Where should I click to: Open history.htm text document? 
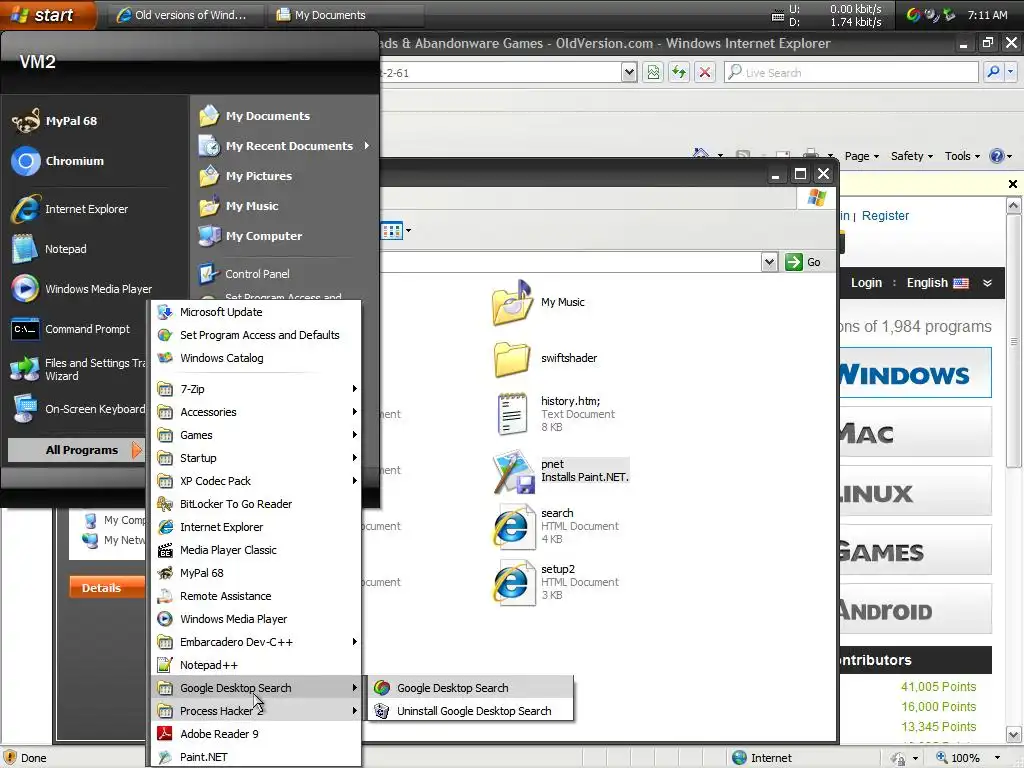pyautogui.click(x=554, y=414)
